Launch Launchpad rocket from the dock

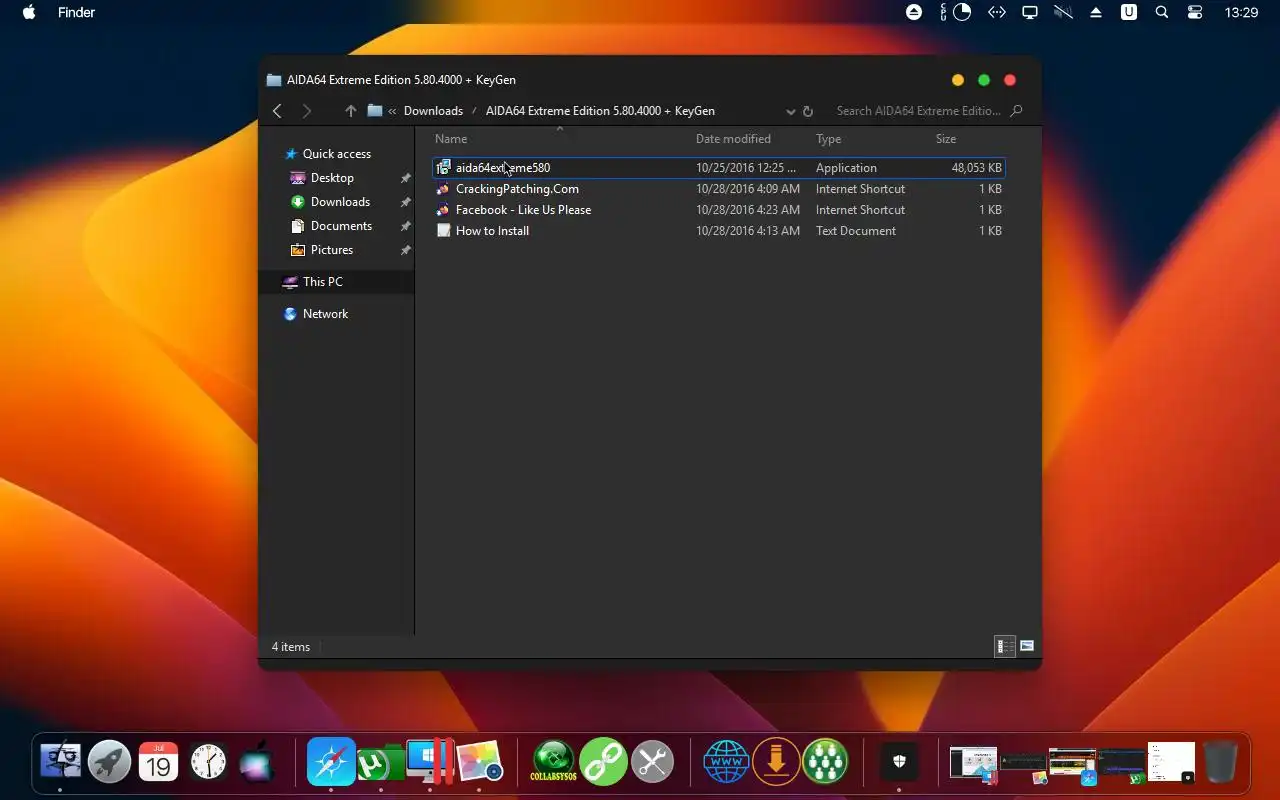(x=109, y=763)
